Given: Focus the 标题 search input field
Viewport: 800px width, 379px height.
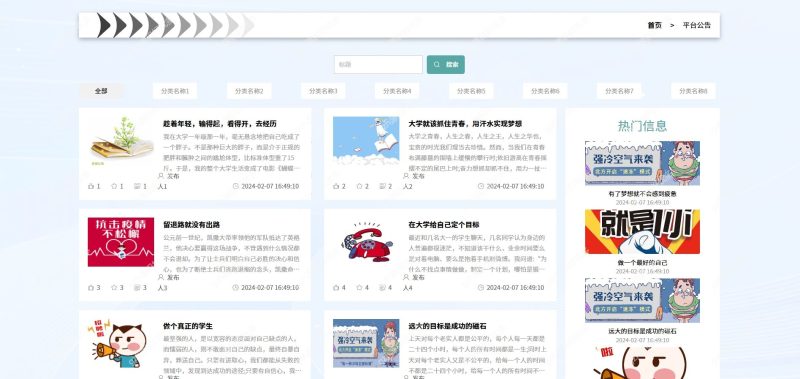Looking at the screenshot, I should [x=379, y=65].
